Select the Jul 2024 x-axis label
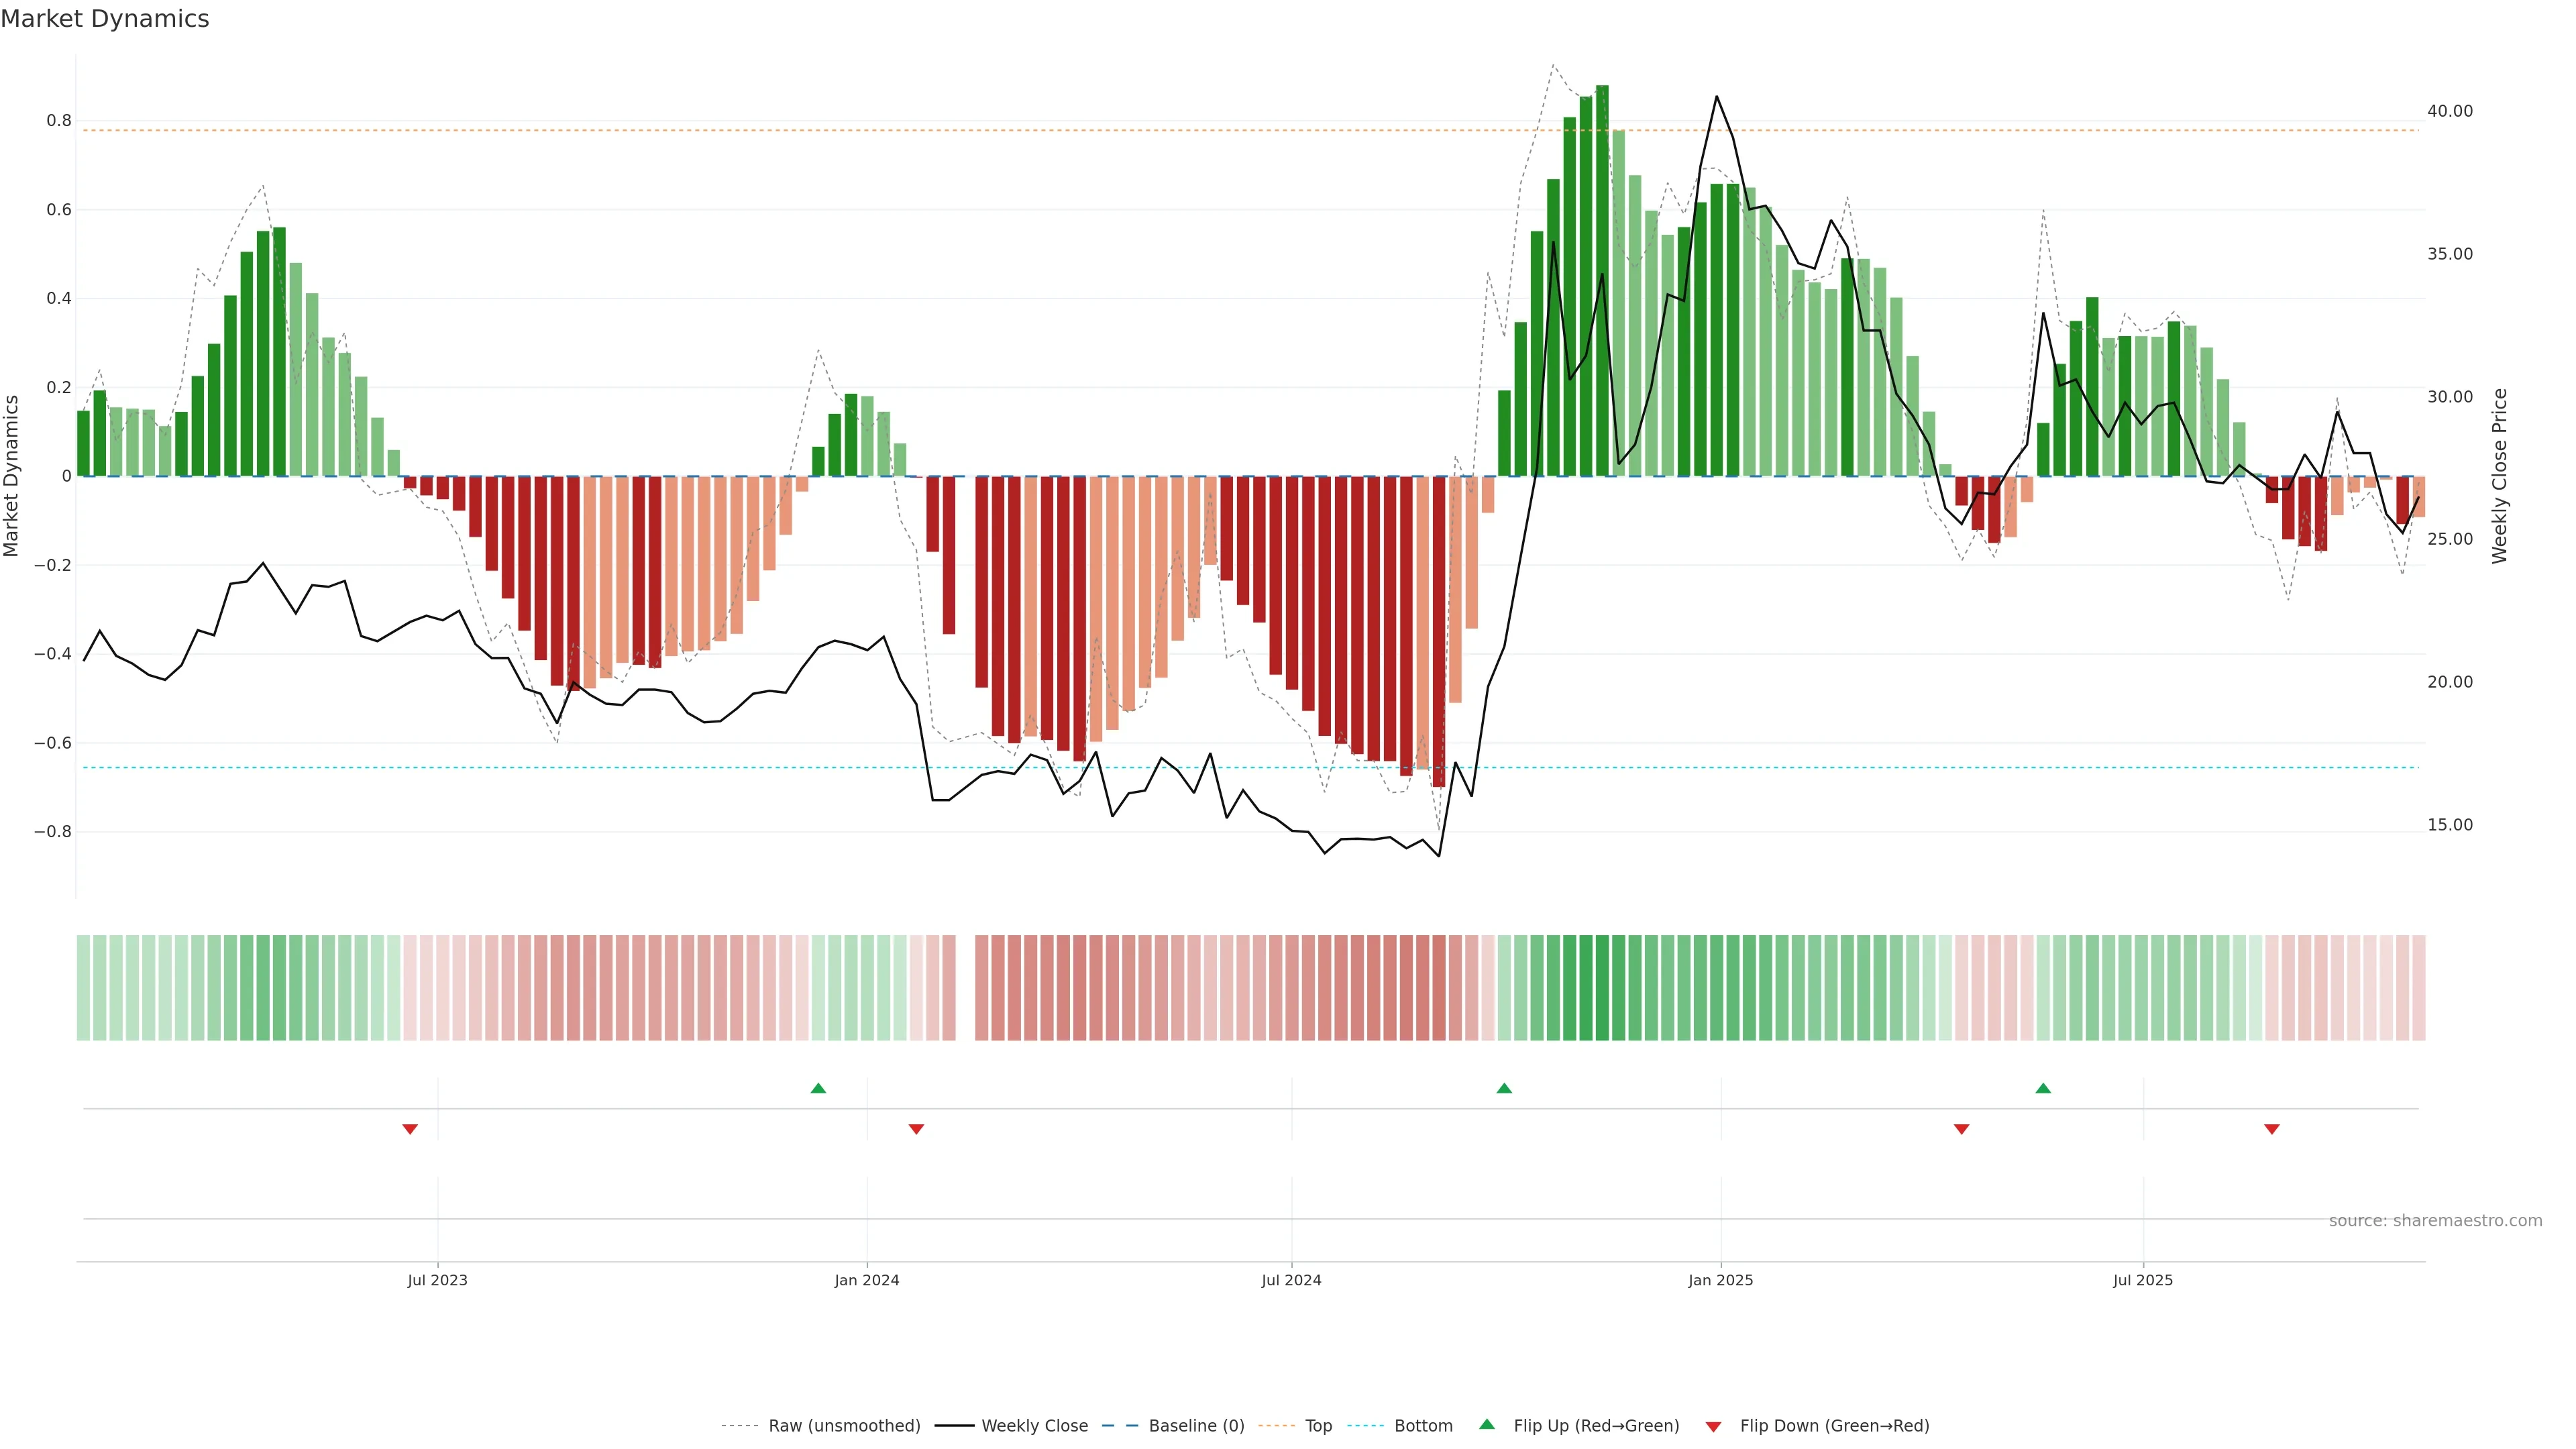 1291,1280
